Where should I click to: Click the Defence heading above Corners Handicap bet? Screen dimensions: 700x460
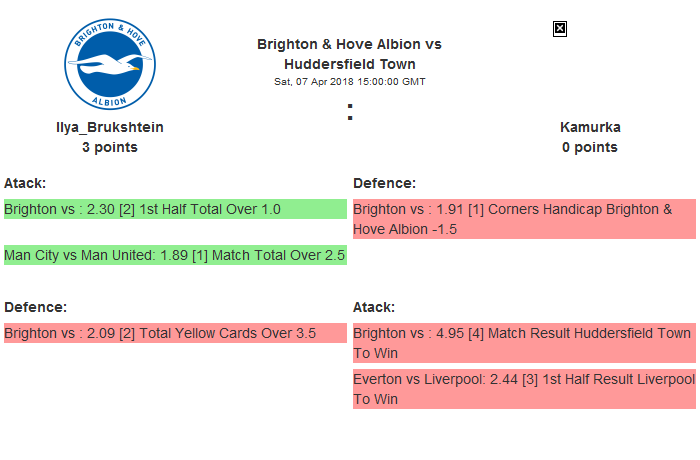[x=384, y=184]
